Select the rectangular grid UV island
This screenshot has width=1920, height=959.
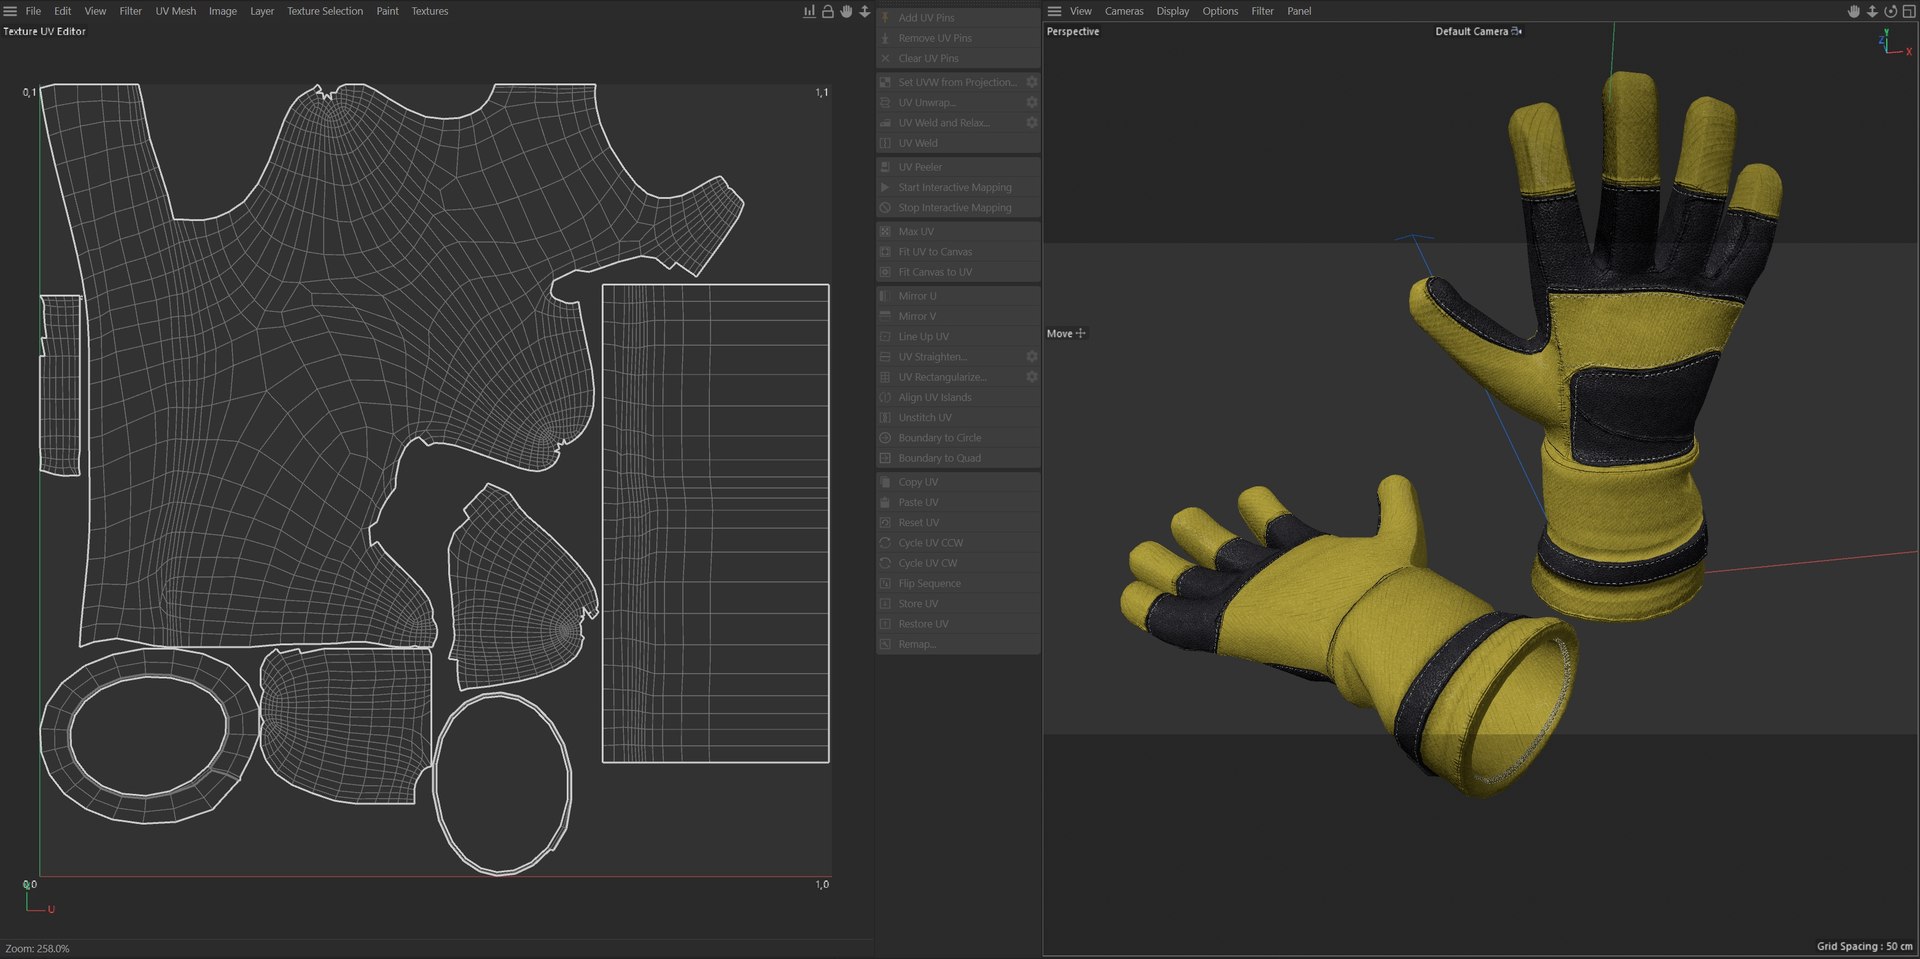[x=715, y=523]
